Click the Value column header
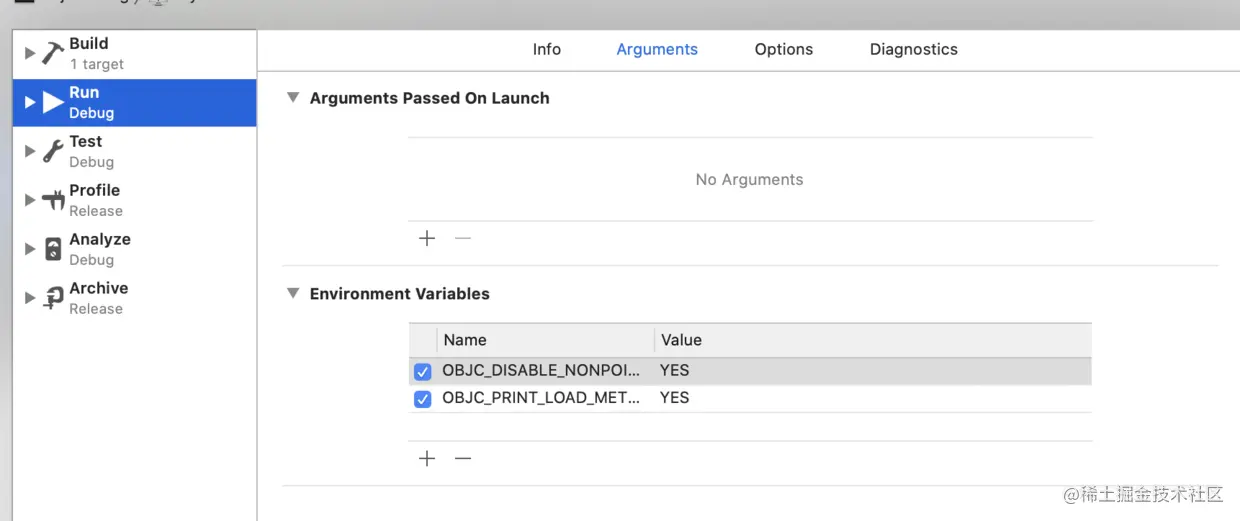1240x521 pixels. (x=873, y=340)
